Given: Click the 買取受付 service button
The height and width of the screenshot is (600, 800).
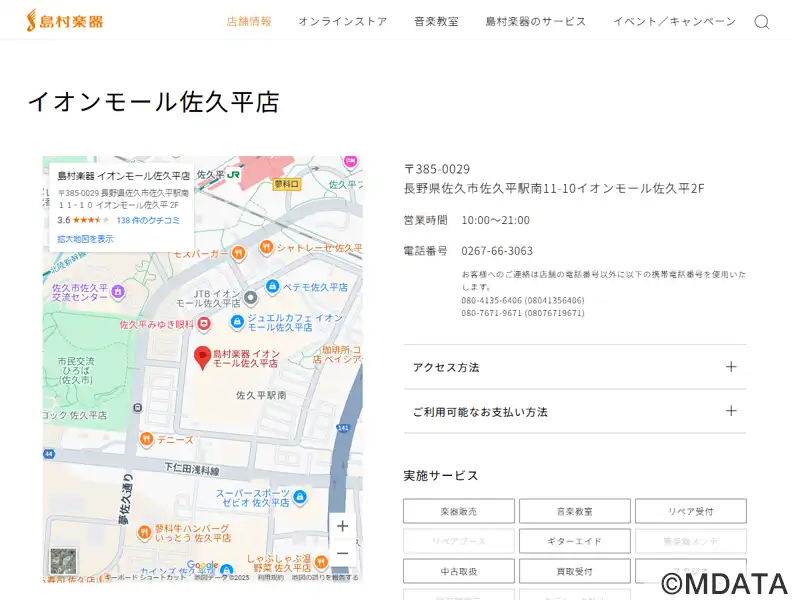Looking at the screenshot, I should (574, 571).
